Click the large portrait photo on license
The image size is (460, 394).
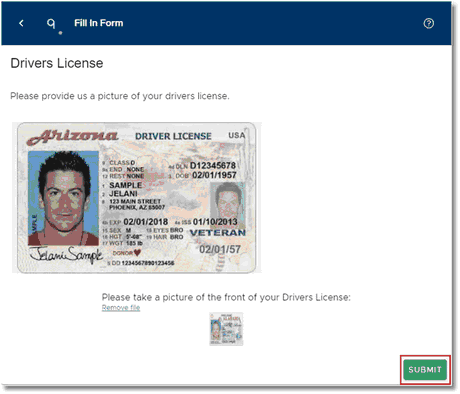pos(63,198)
